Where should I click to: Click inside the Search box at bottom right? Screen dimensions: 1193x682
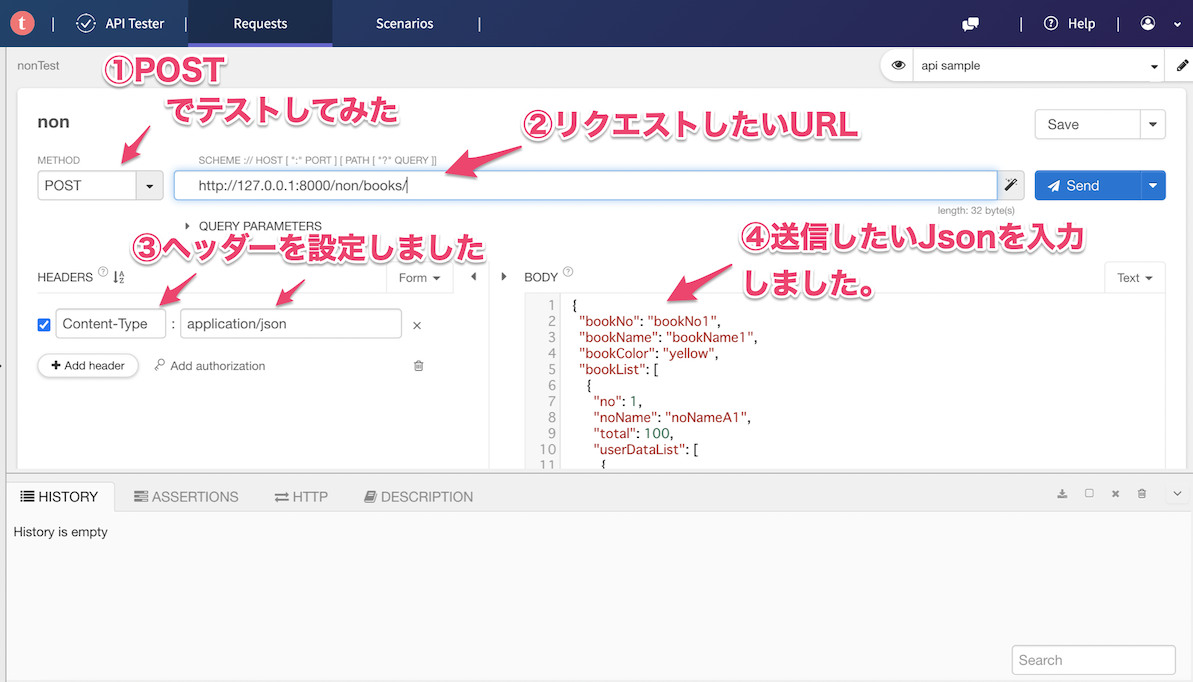click(1093, 660)
